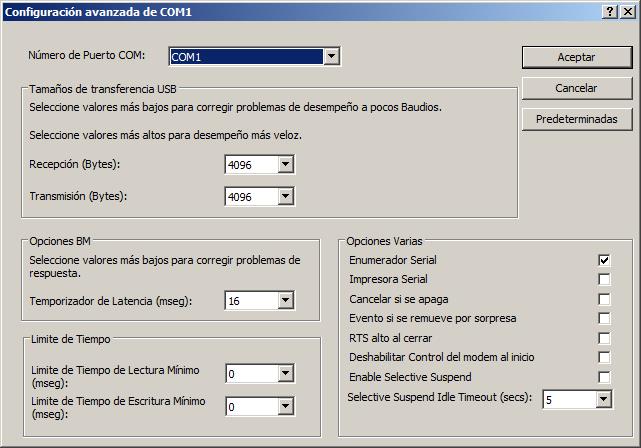
Task: Select the highlighted COM1 value field
Action: [x=247, y=57]
